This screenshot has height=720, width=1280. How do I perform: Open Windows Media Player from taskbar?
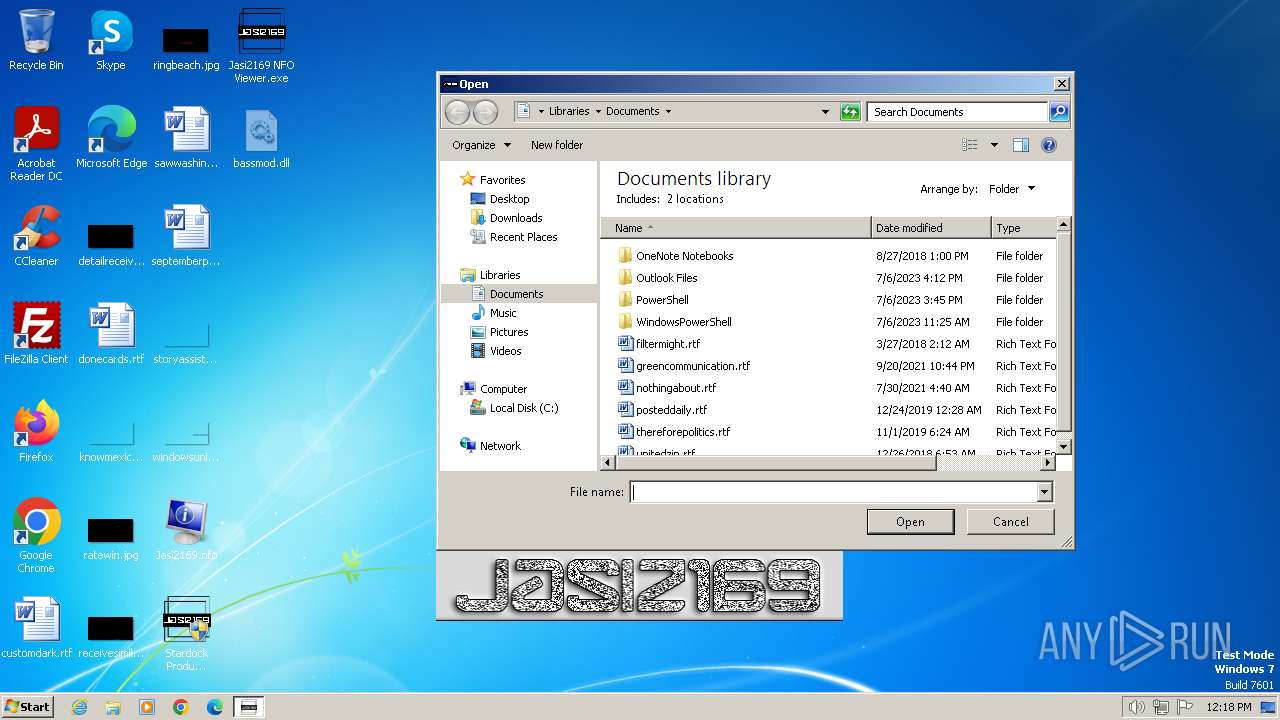point(147,707)
